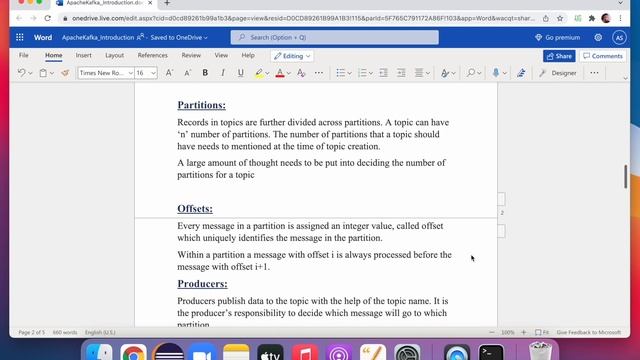Expand the undo dropdown arrow
Image resolution: width=640 pixels, height=360 pixels.
pyautogui.click(x=30, y=73)
